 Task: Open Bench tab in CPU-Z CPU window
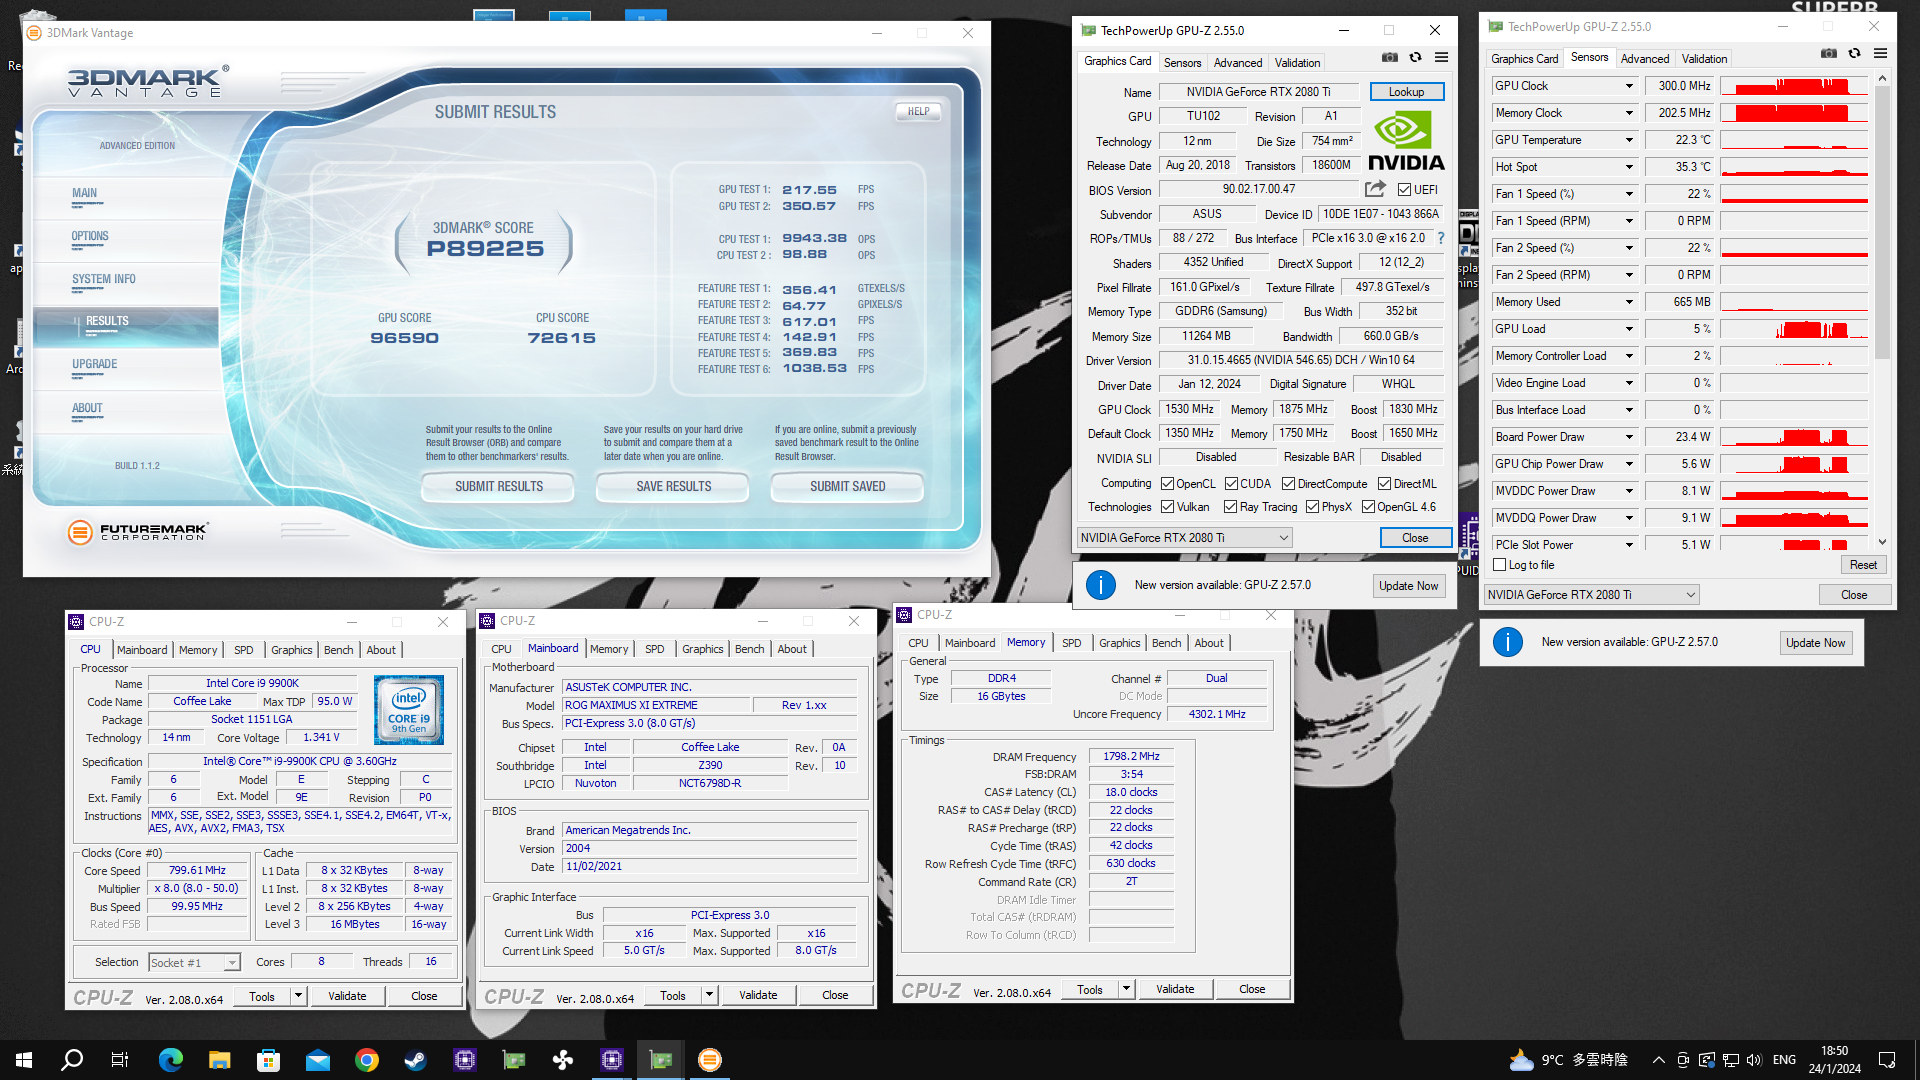click(x=339, y=650)
